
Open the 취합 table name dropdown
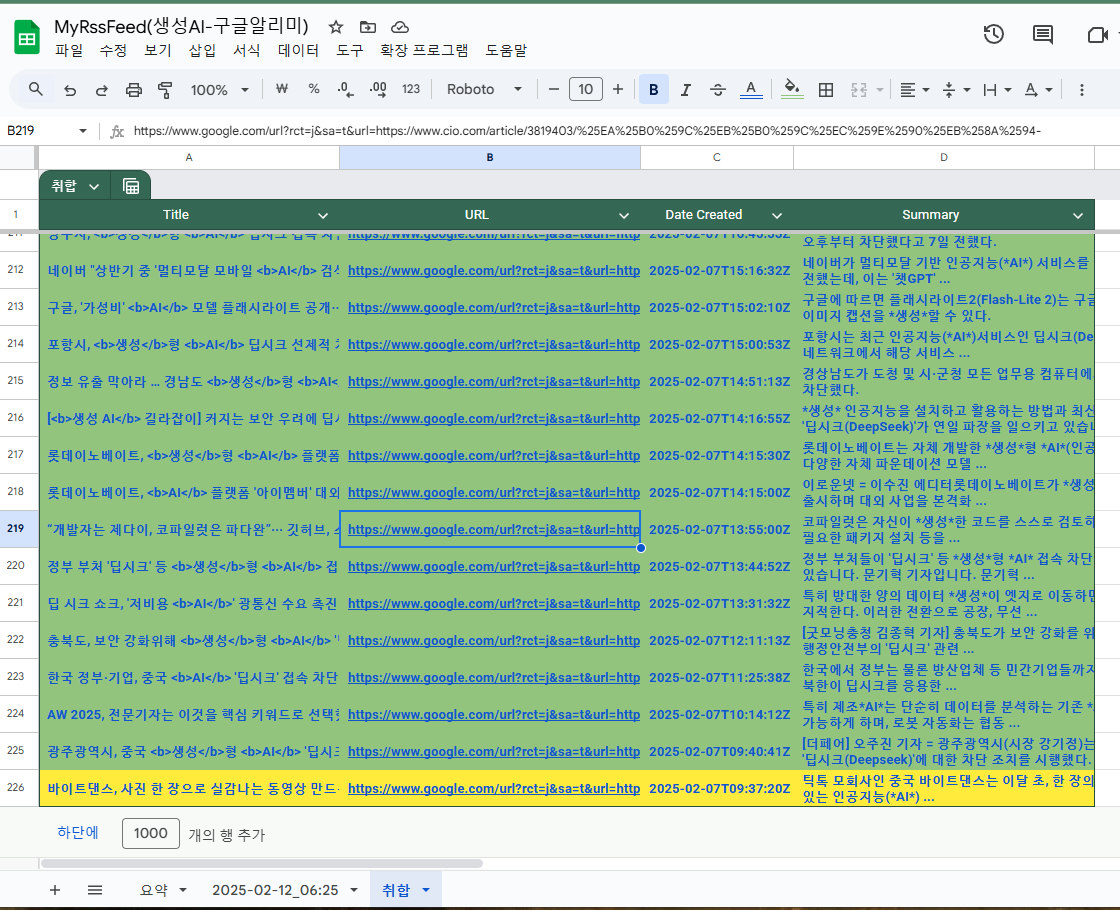(x=94, y=186)
